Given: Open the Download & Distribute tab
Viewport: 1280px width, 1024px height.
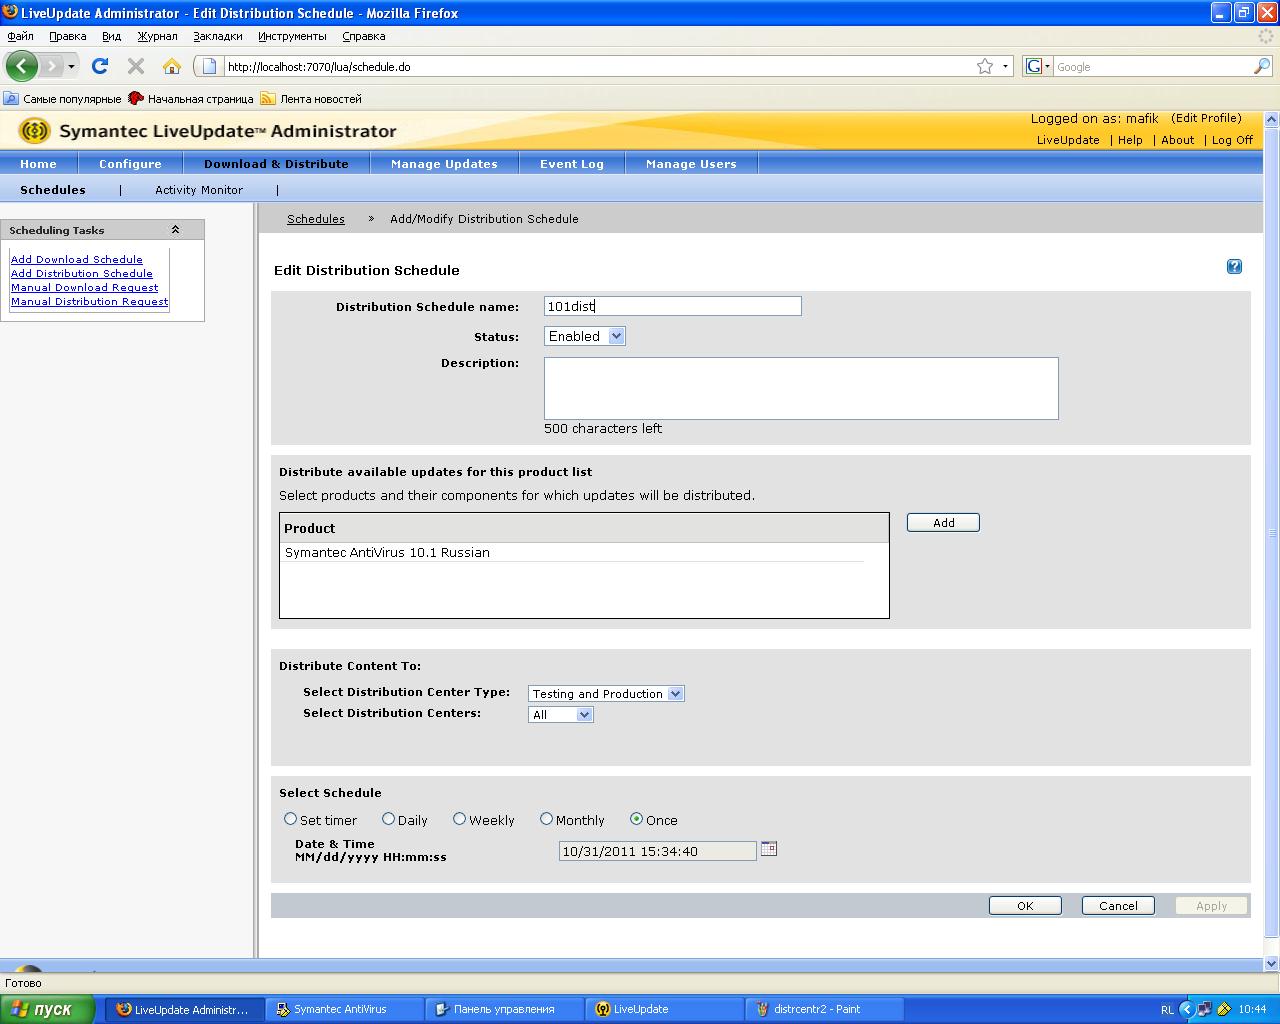Looking at the screenshot, I should [276, 164].
